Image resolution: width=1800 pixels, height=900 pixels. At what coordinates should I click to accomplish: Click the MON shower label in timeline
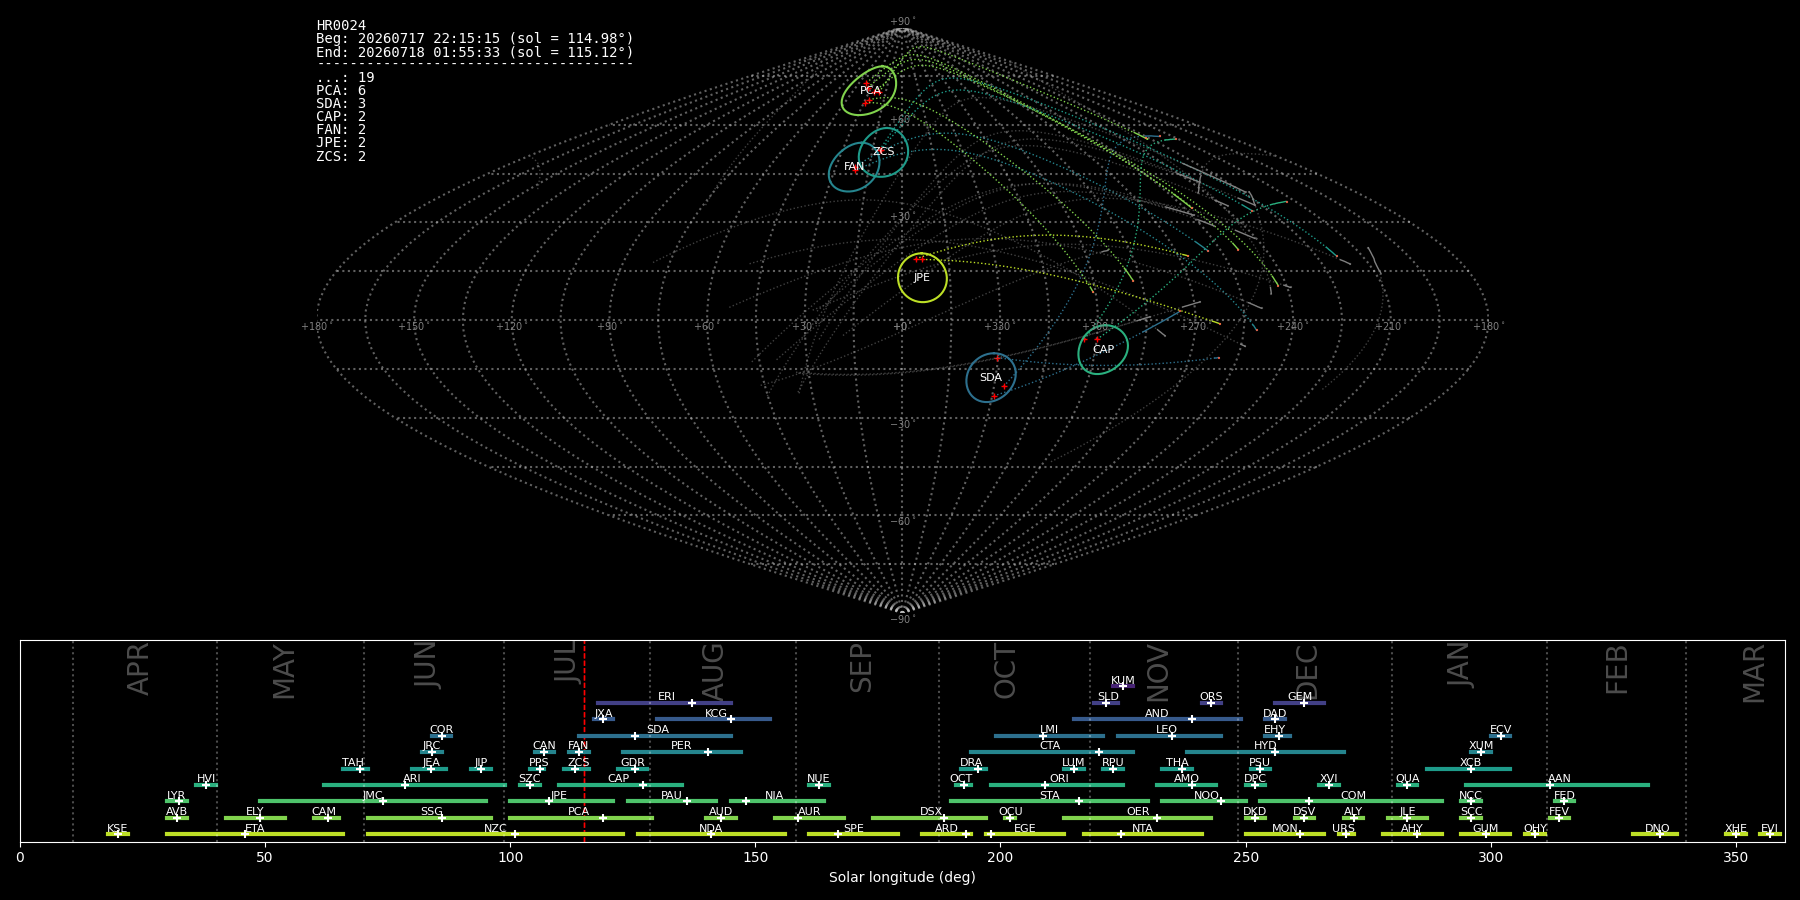[x=1285, y=829]
